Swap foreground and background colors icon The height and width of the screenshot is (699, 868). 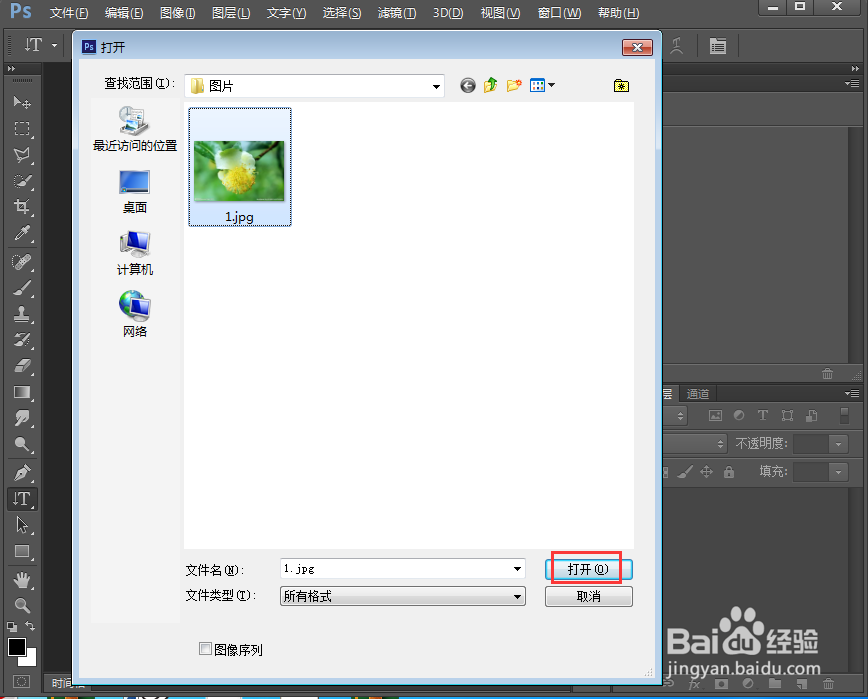pos(30,626)
